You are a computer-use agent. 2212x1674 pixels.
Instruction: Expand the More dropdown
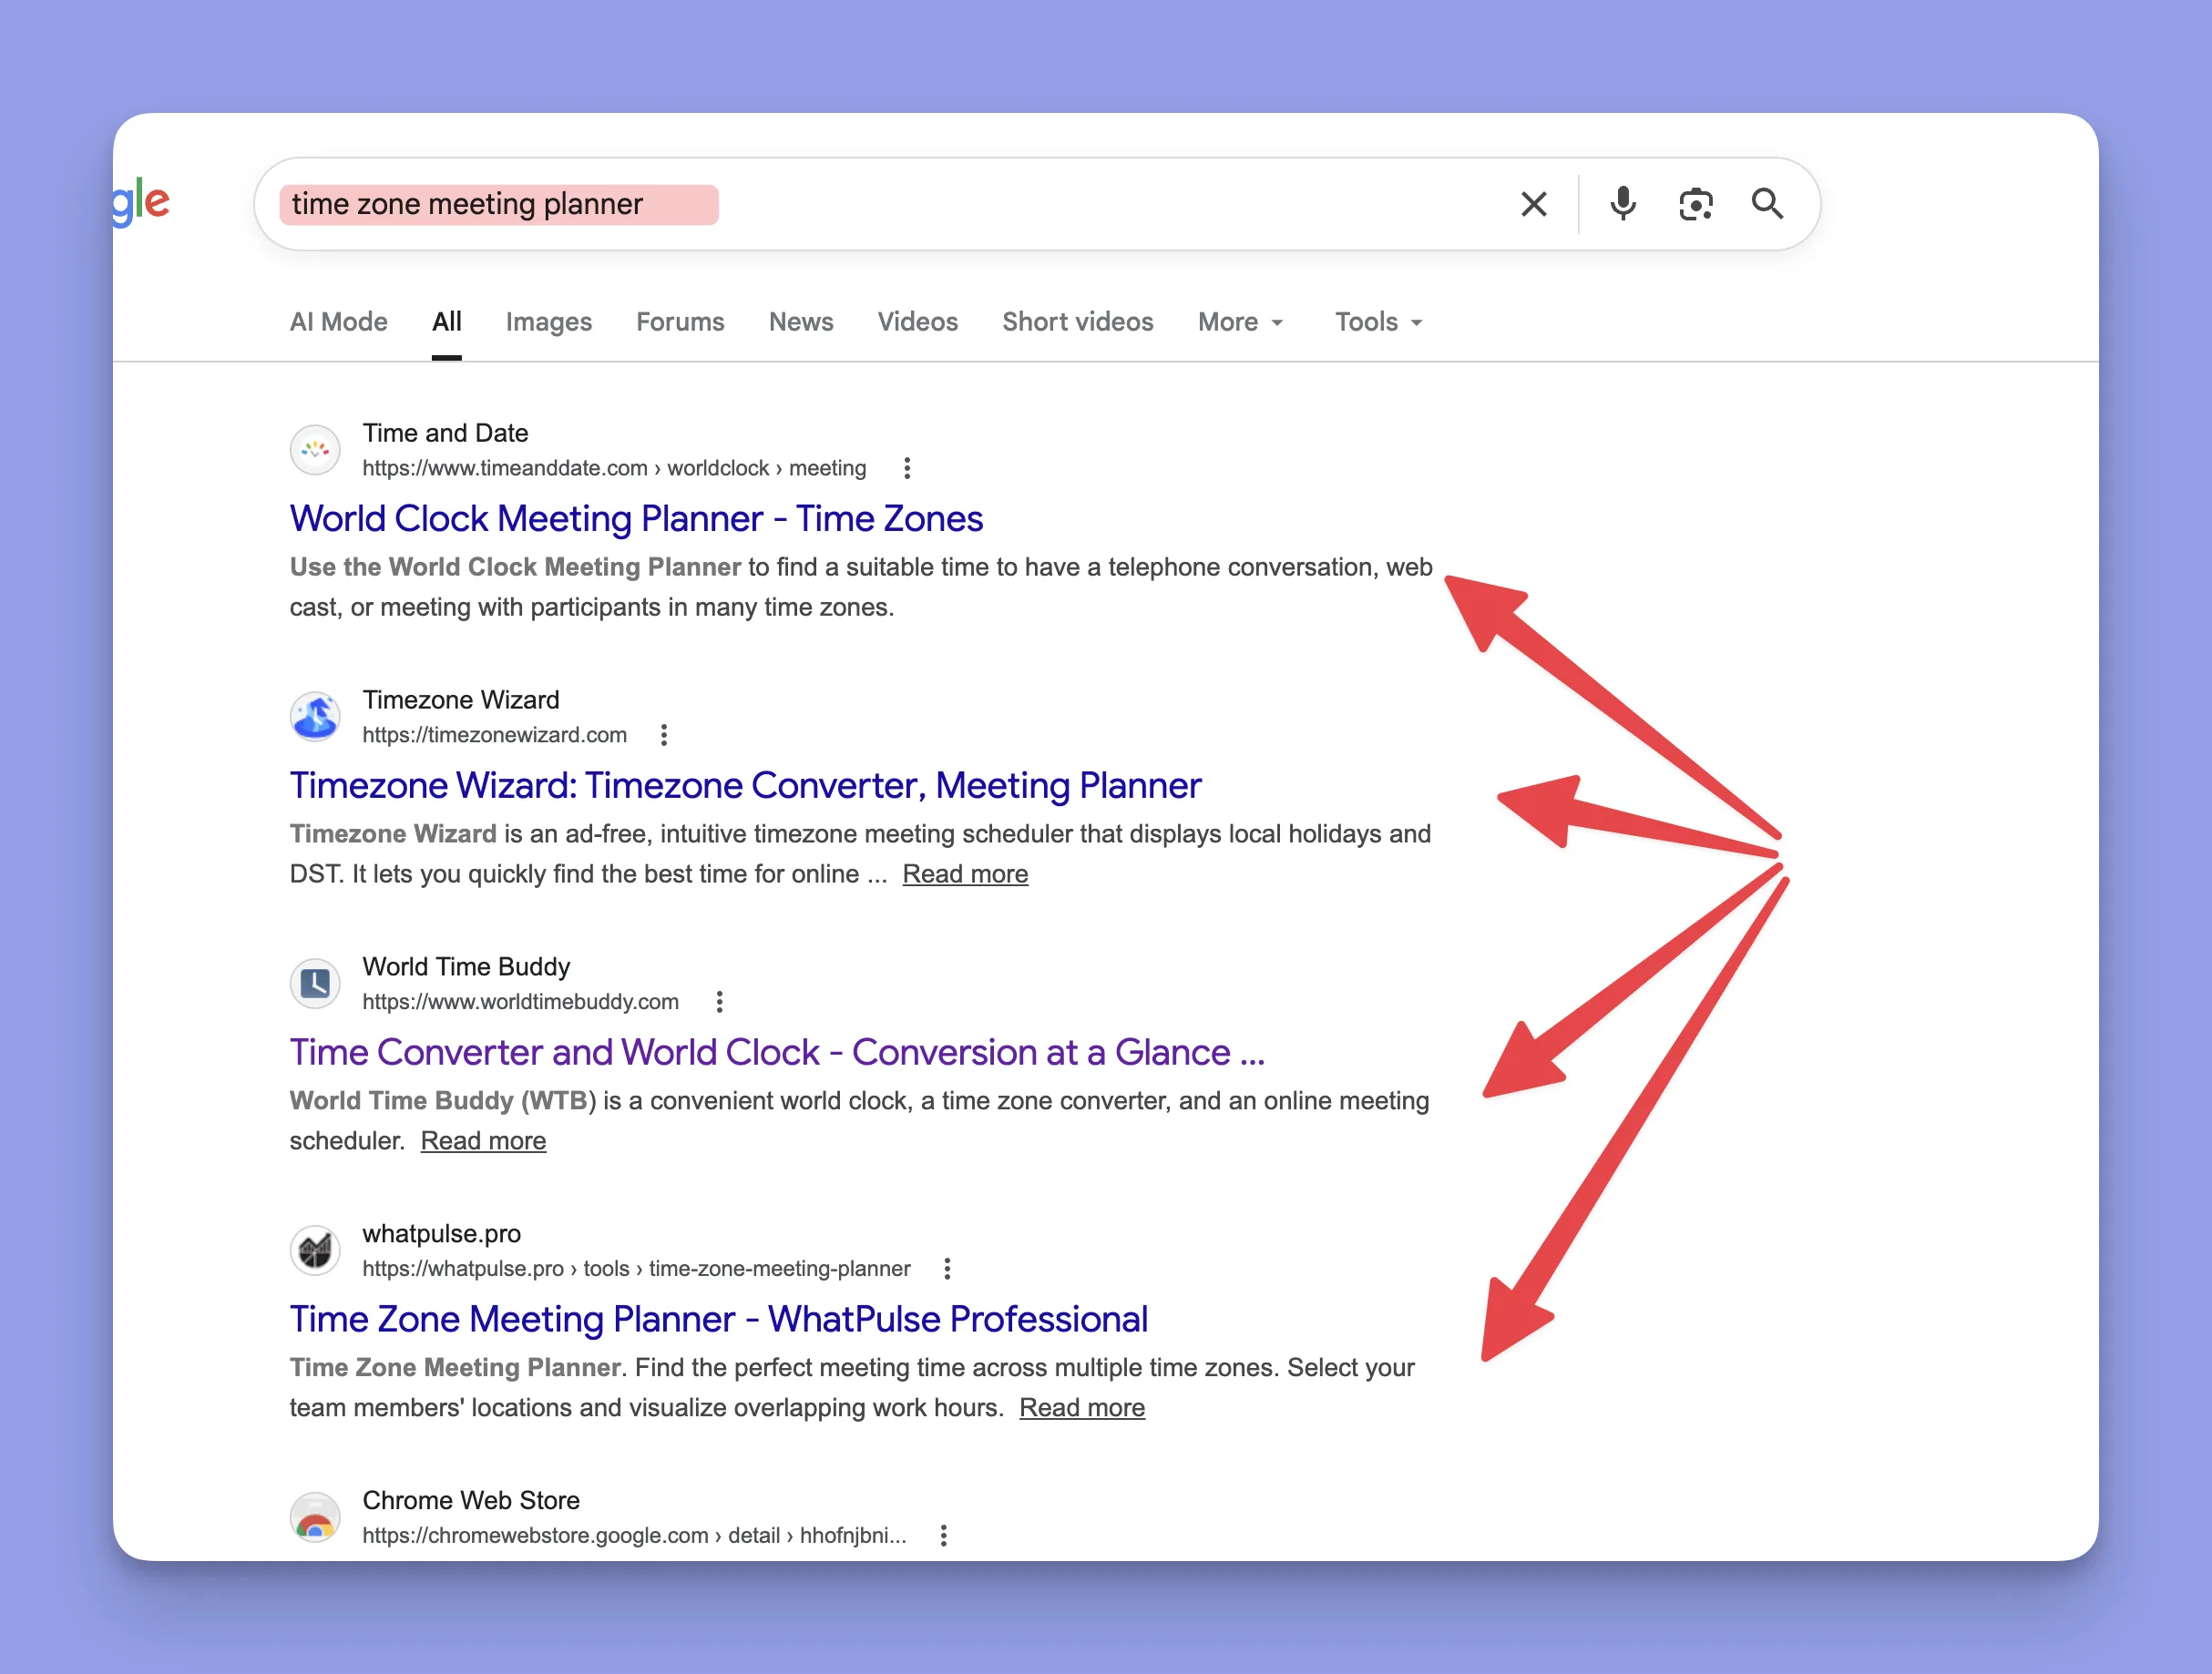pyautogui.click(x=1240, y=322)
